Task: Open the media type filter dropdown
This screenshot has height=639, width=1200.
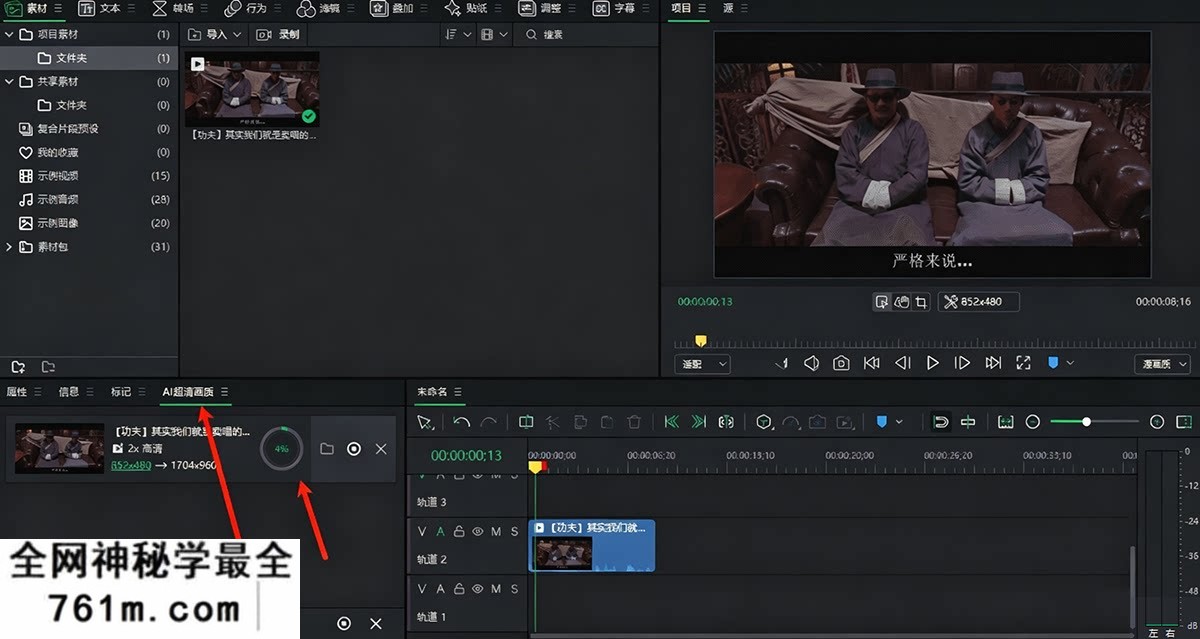Action: [x=492, y=34]
